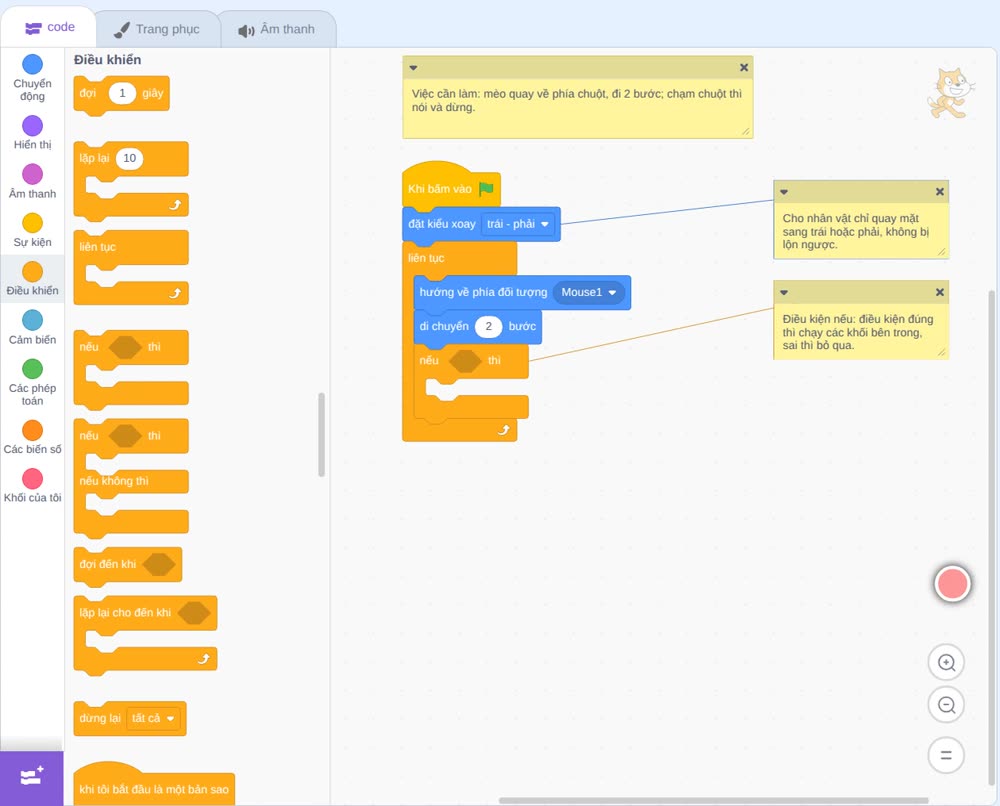The height and width of the screenshot is (806, 1000).
Task: Click the steps value 2 field
Action: 489,326
